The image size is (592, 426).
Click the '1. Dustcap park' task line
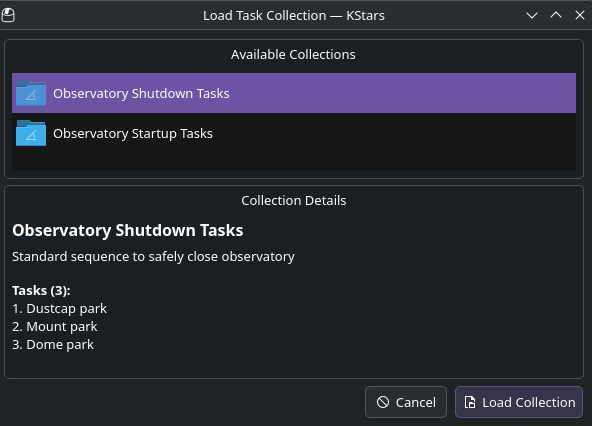59,309
